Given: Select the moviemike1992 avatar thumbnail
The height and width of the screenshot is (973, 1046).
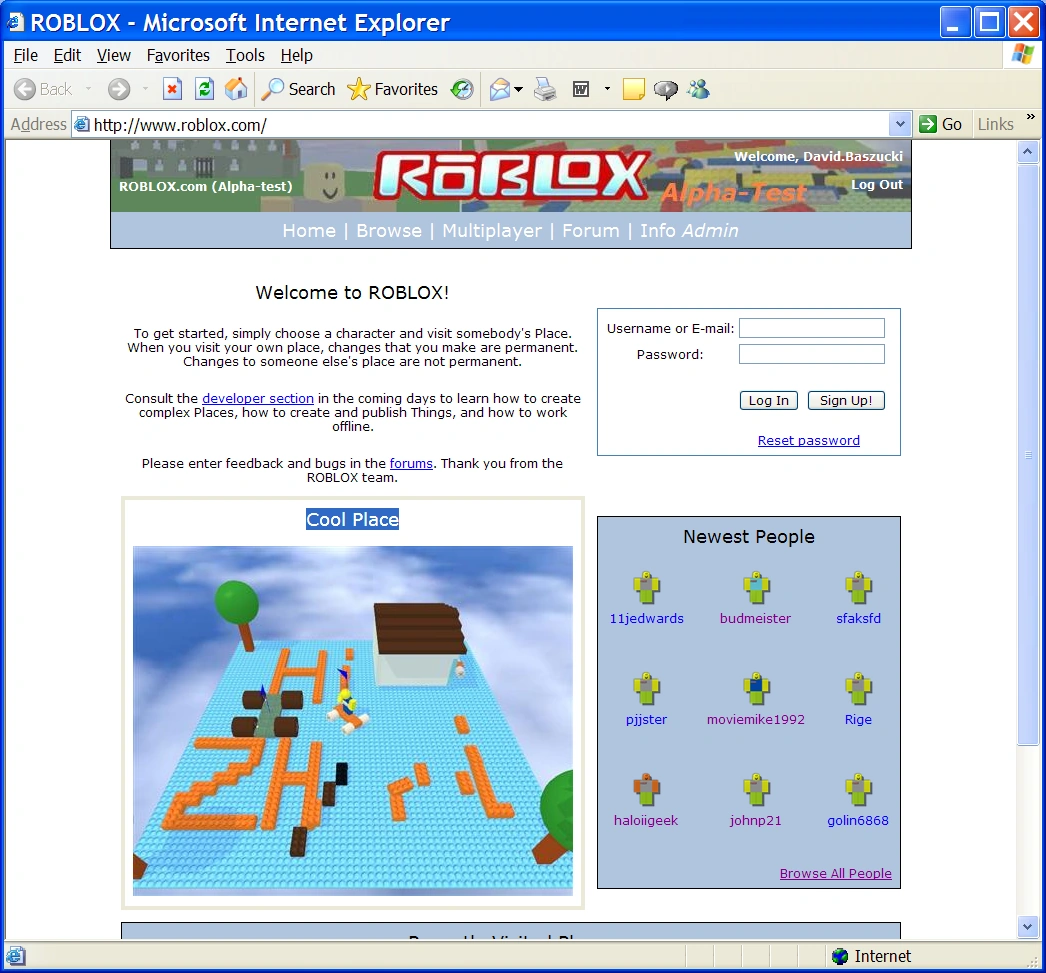Looking at the screenshot, I should pos(756,688).
